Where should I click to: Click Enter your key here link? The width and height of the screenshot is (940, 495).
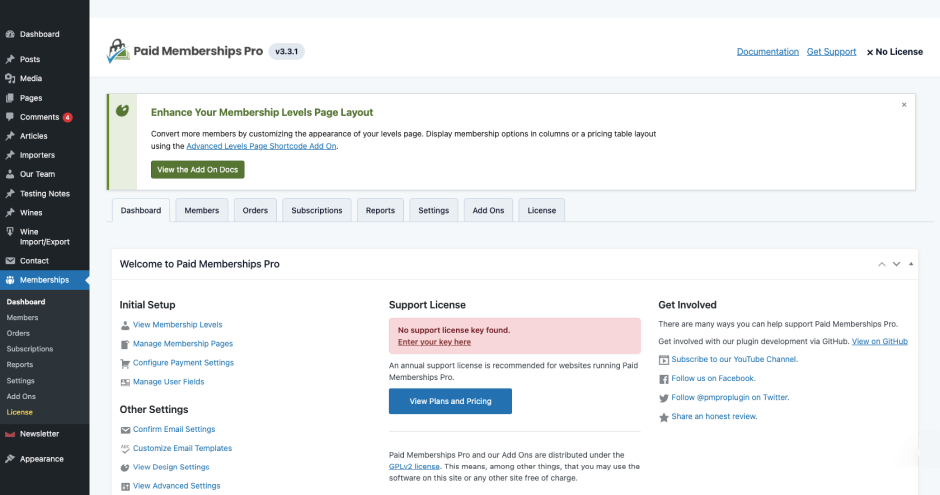click(434, 342)
